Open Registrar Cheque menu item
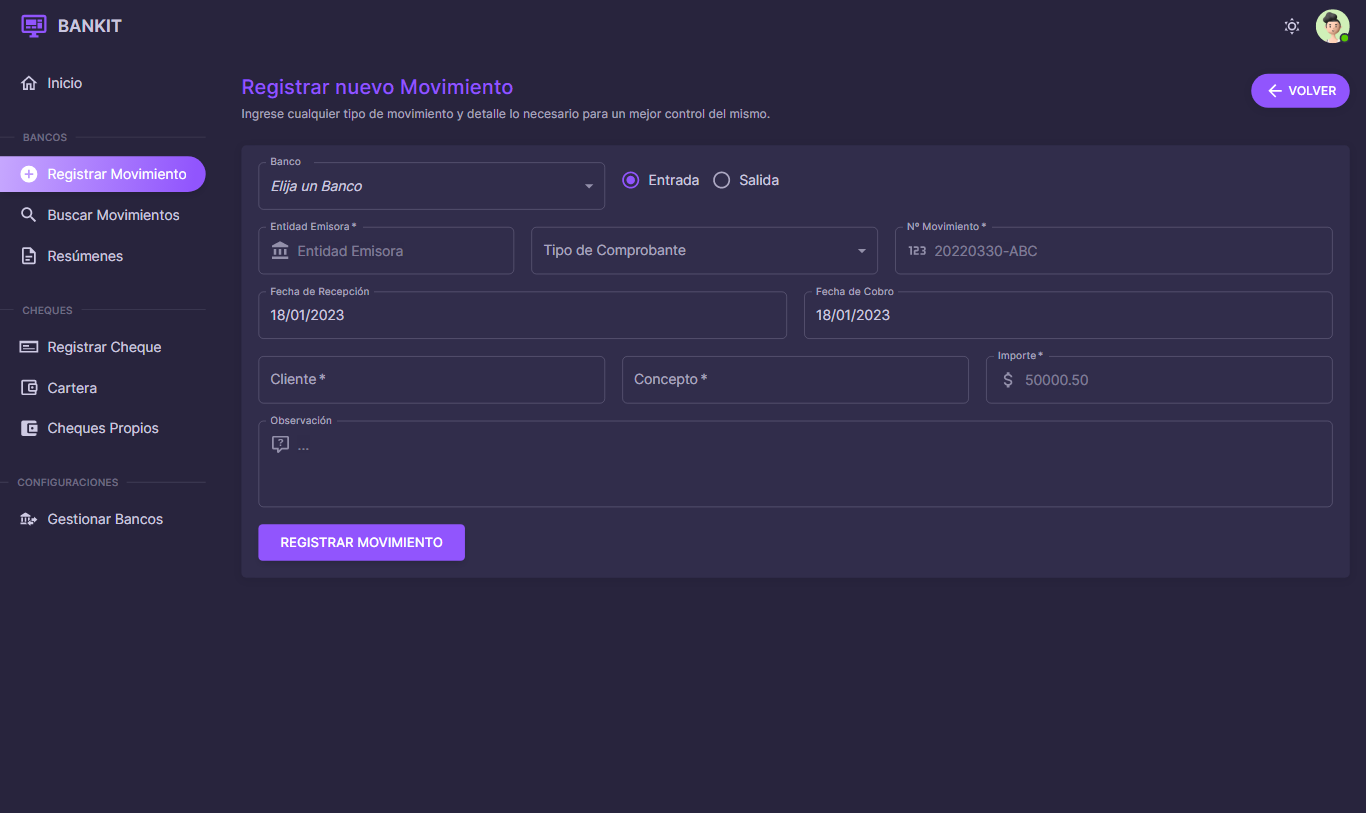 (x=103, y=347)
